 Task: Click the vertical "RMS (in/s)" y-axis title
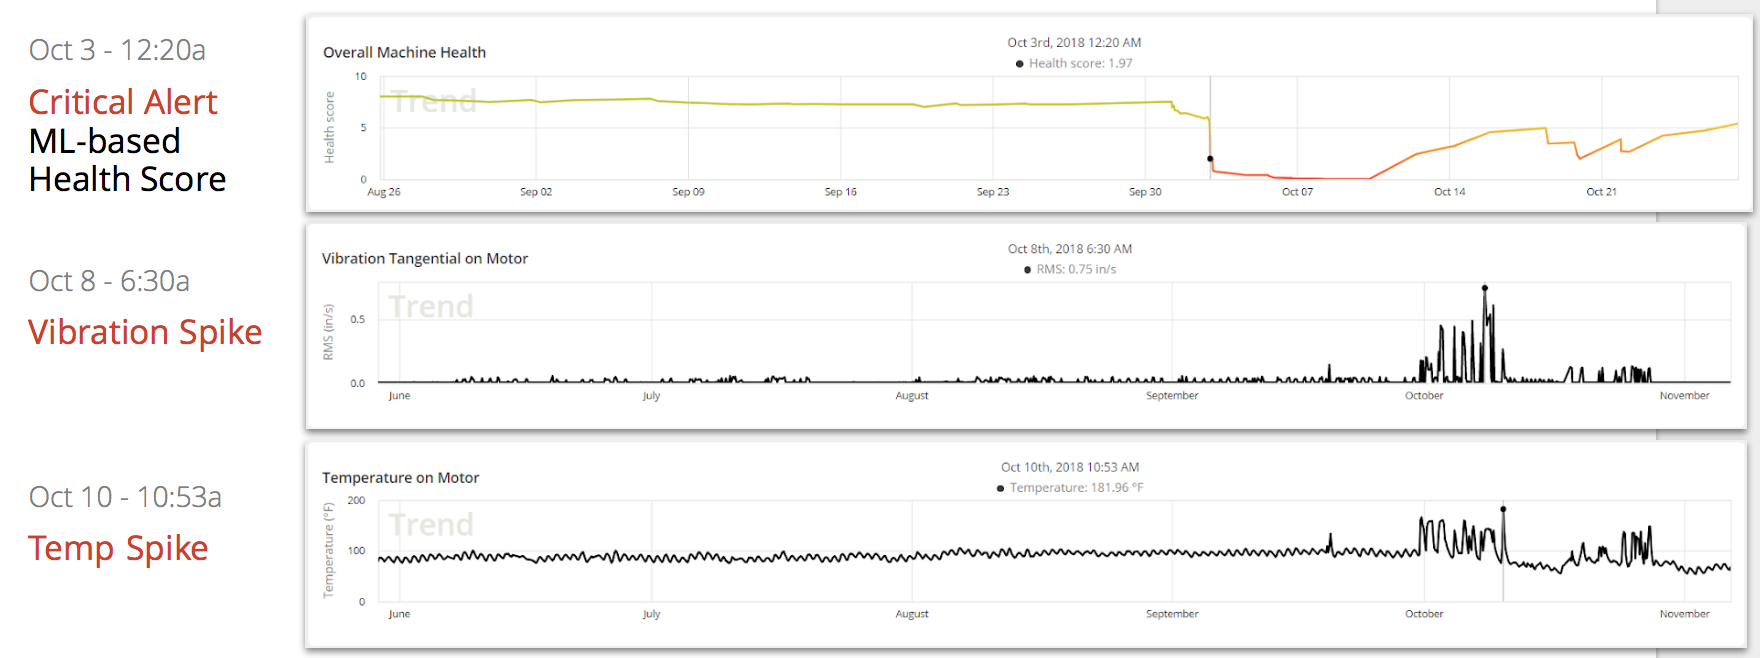329,332
